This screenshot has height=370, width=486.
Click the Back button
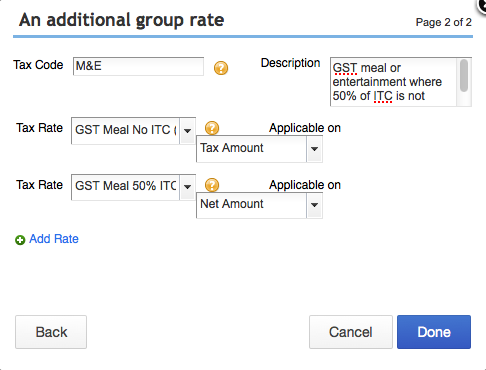[x=51, y=332]
